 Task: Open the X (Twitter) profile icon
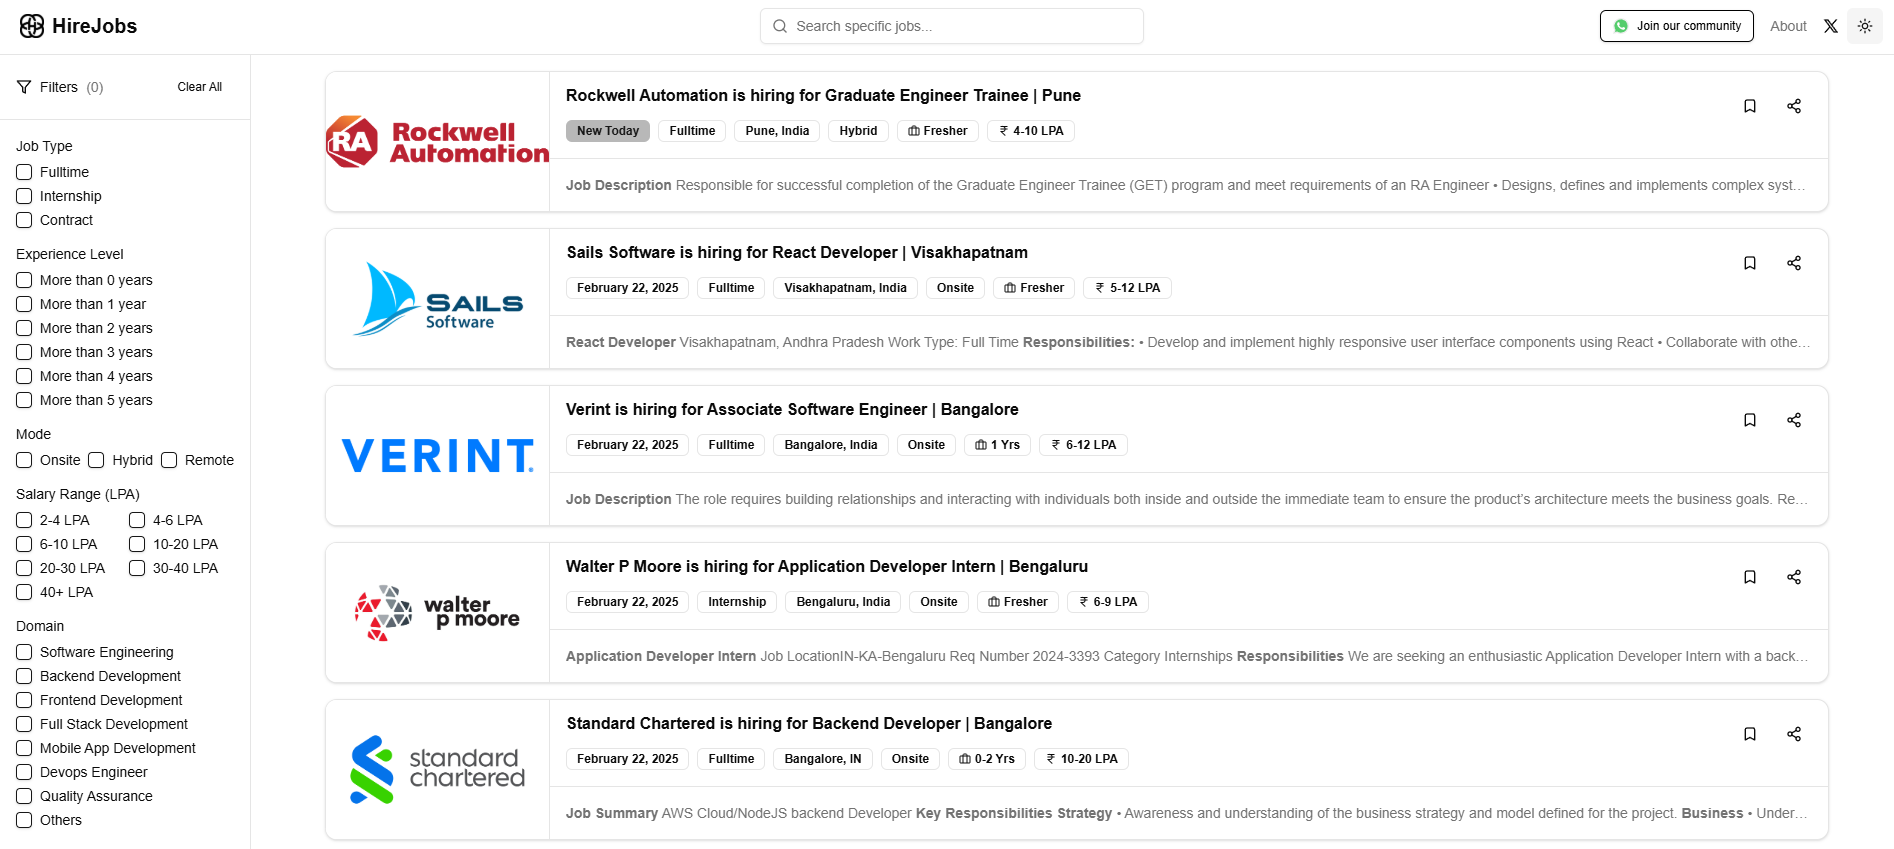pyautogui.click(x=1831, y=26)
